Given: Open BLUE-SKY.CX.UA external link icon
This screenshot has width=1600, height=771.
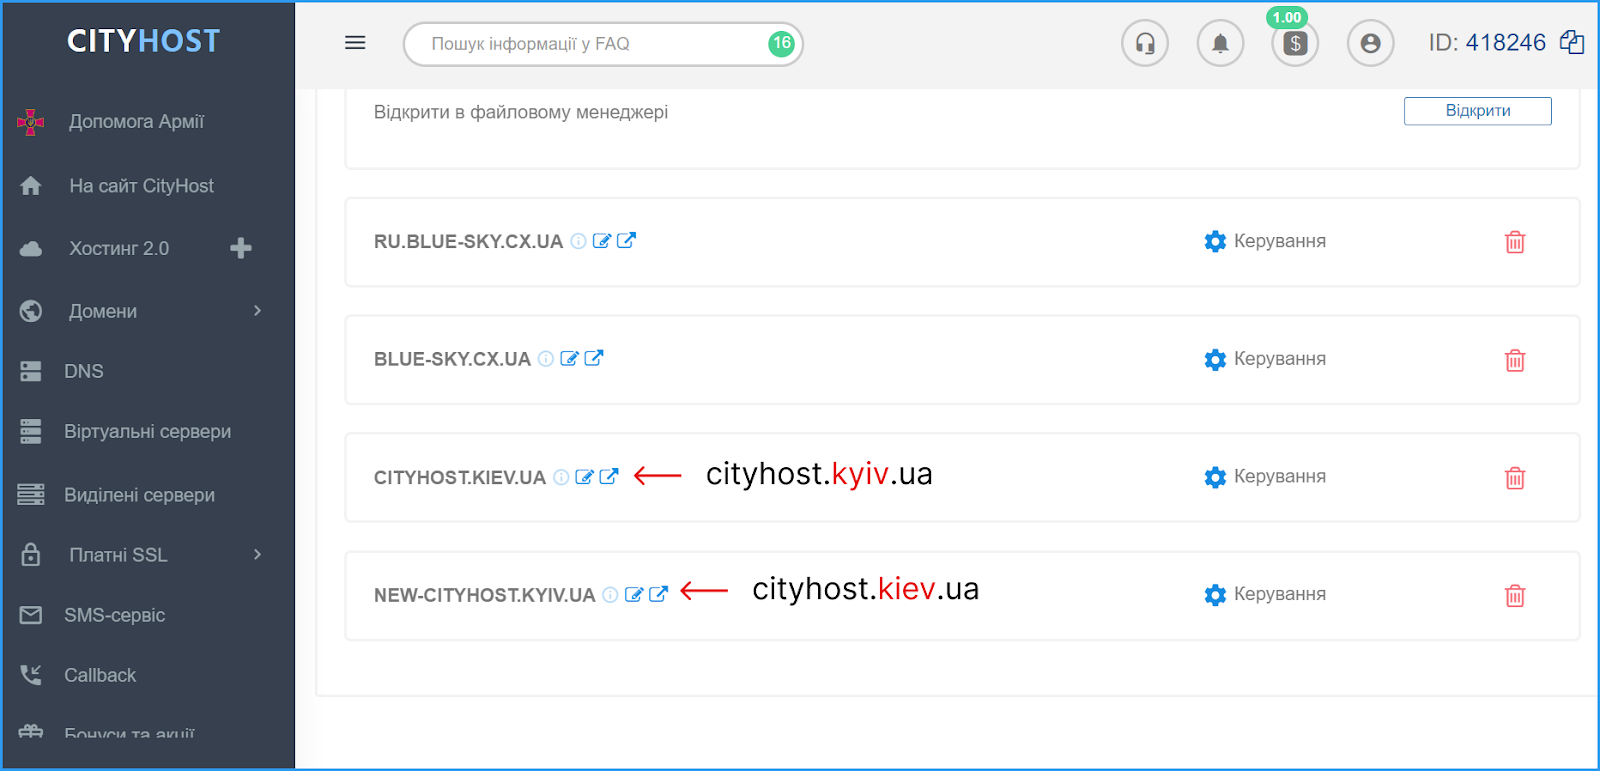Looking at the screenshot, I should (x=593, y=359).
